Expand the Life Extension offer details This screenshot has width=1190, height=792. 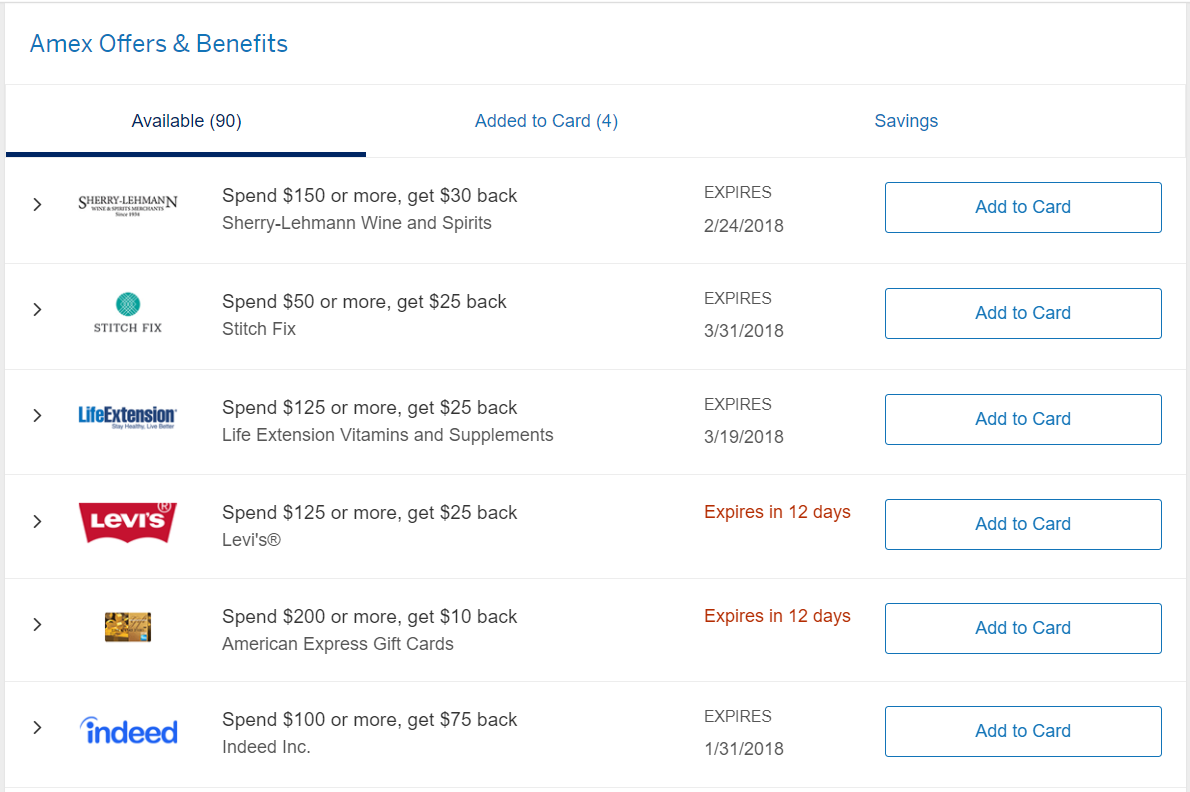(x=37, y=416)
